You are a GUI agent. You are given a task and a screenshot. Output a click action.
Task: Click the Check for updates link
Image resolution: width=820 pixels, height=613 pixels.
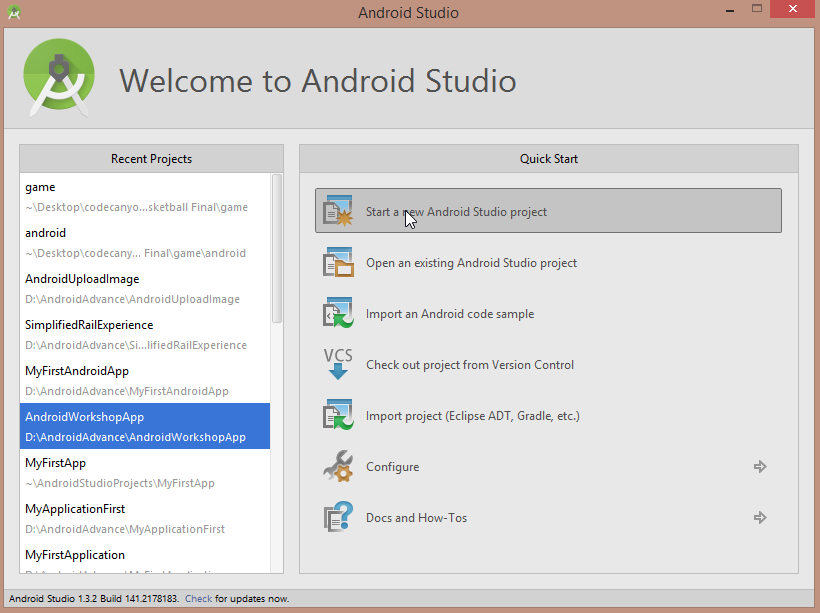coord(198,598)
